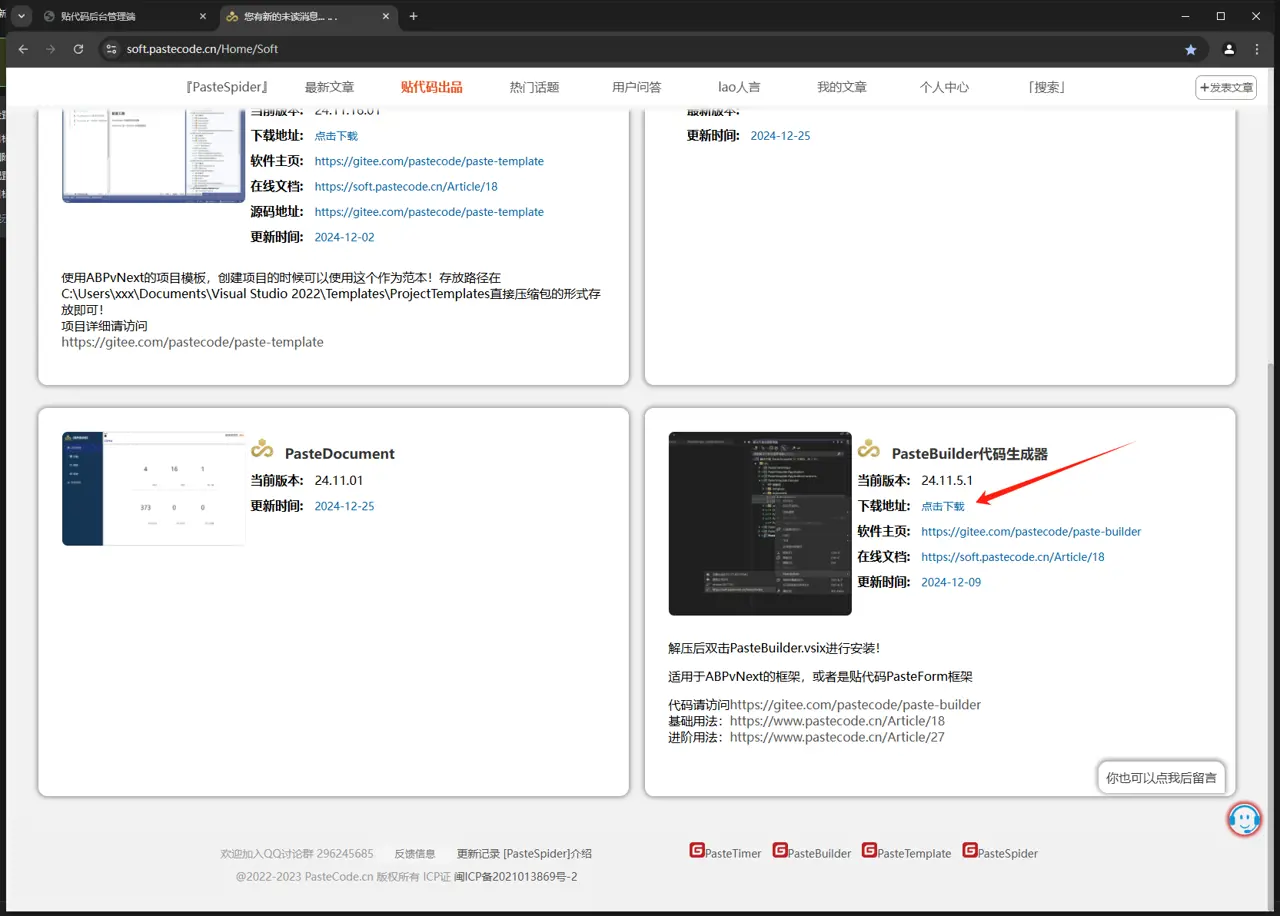The height and width of the screenshot is (916, 1280).
Task: Open the 「搜索」 nav item
Action: [x=1047, y=87]
